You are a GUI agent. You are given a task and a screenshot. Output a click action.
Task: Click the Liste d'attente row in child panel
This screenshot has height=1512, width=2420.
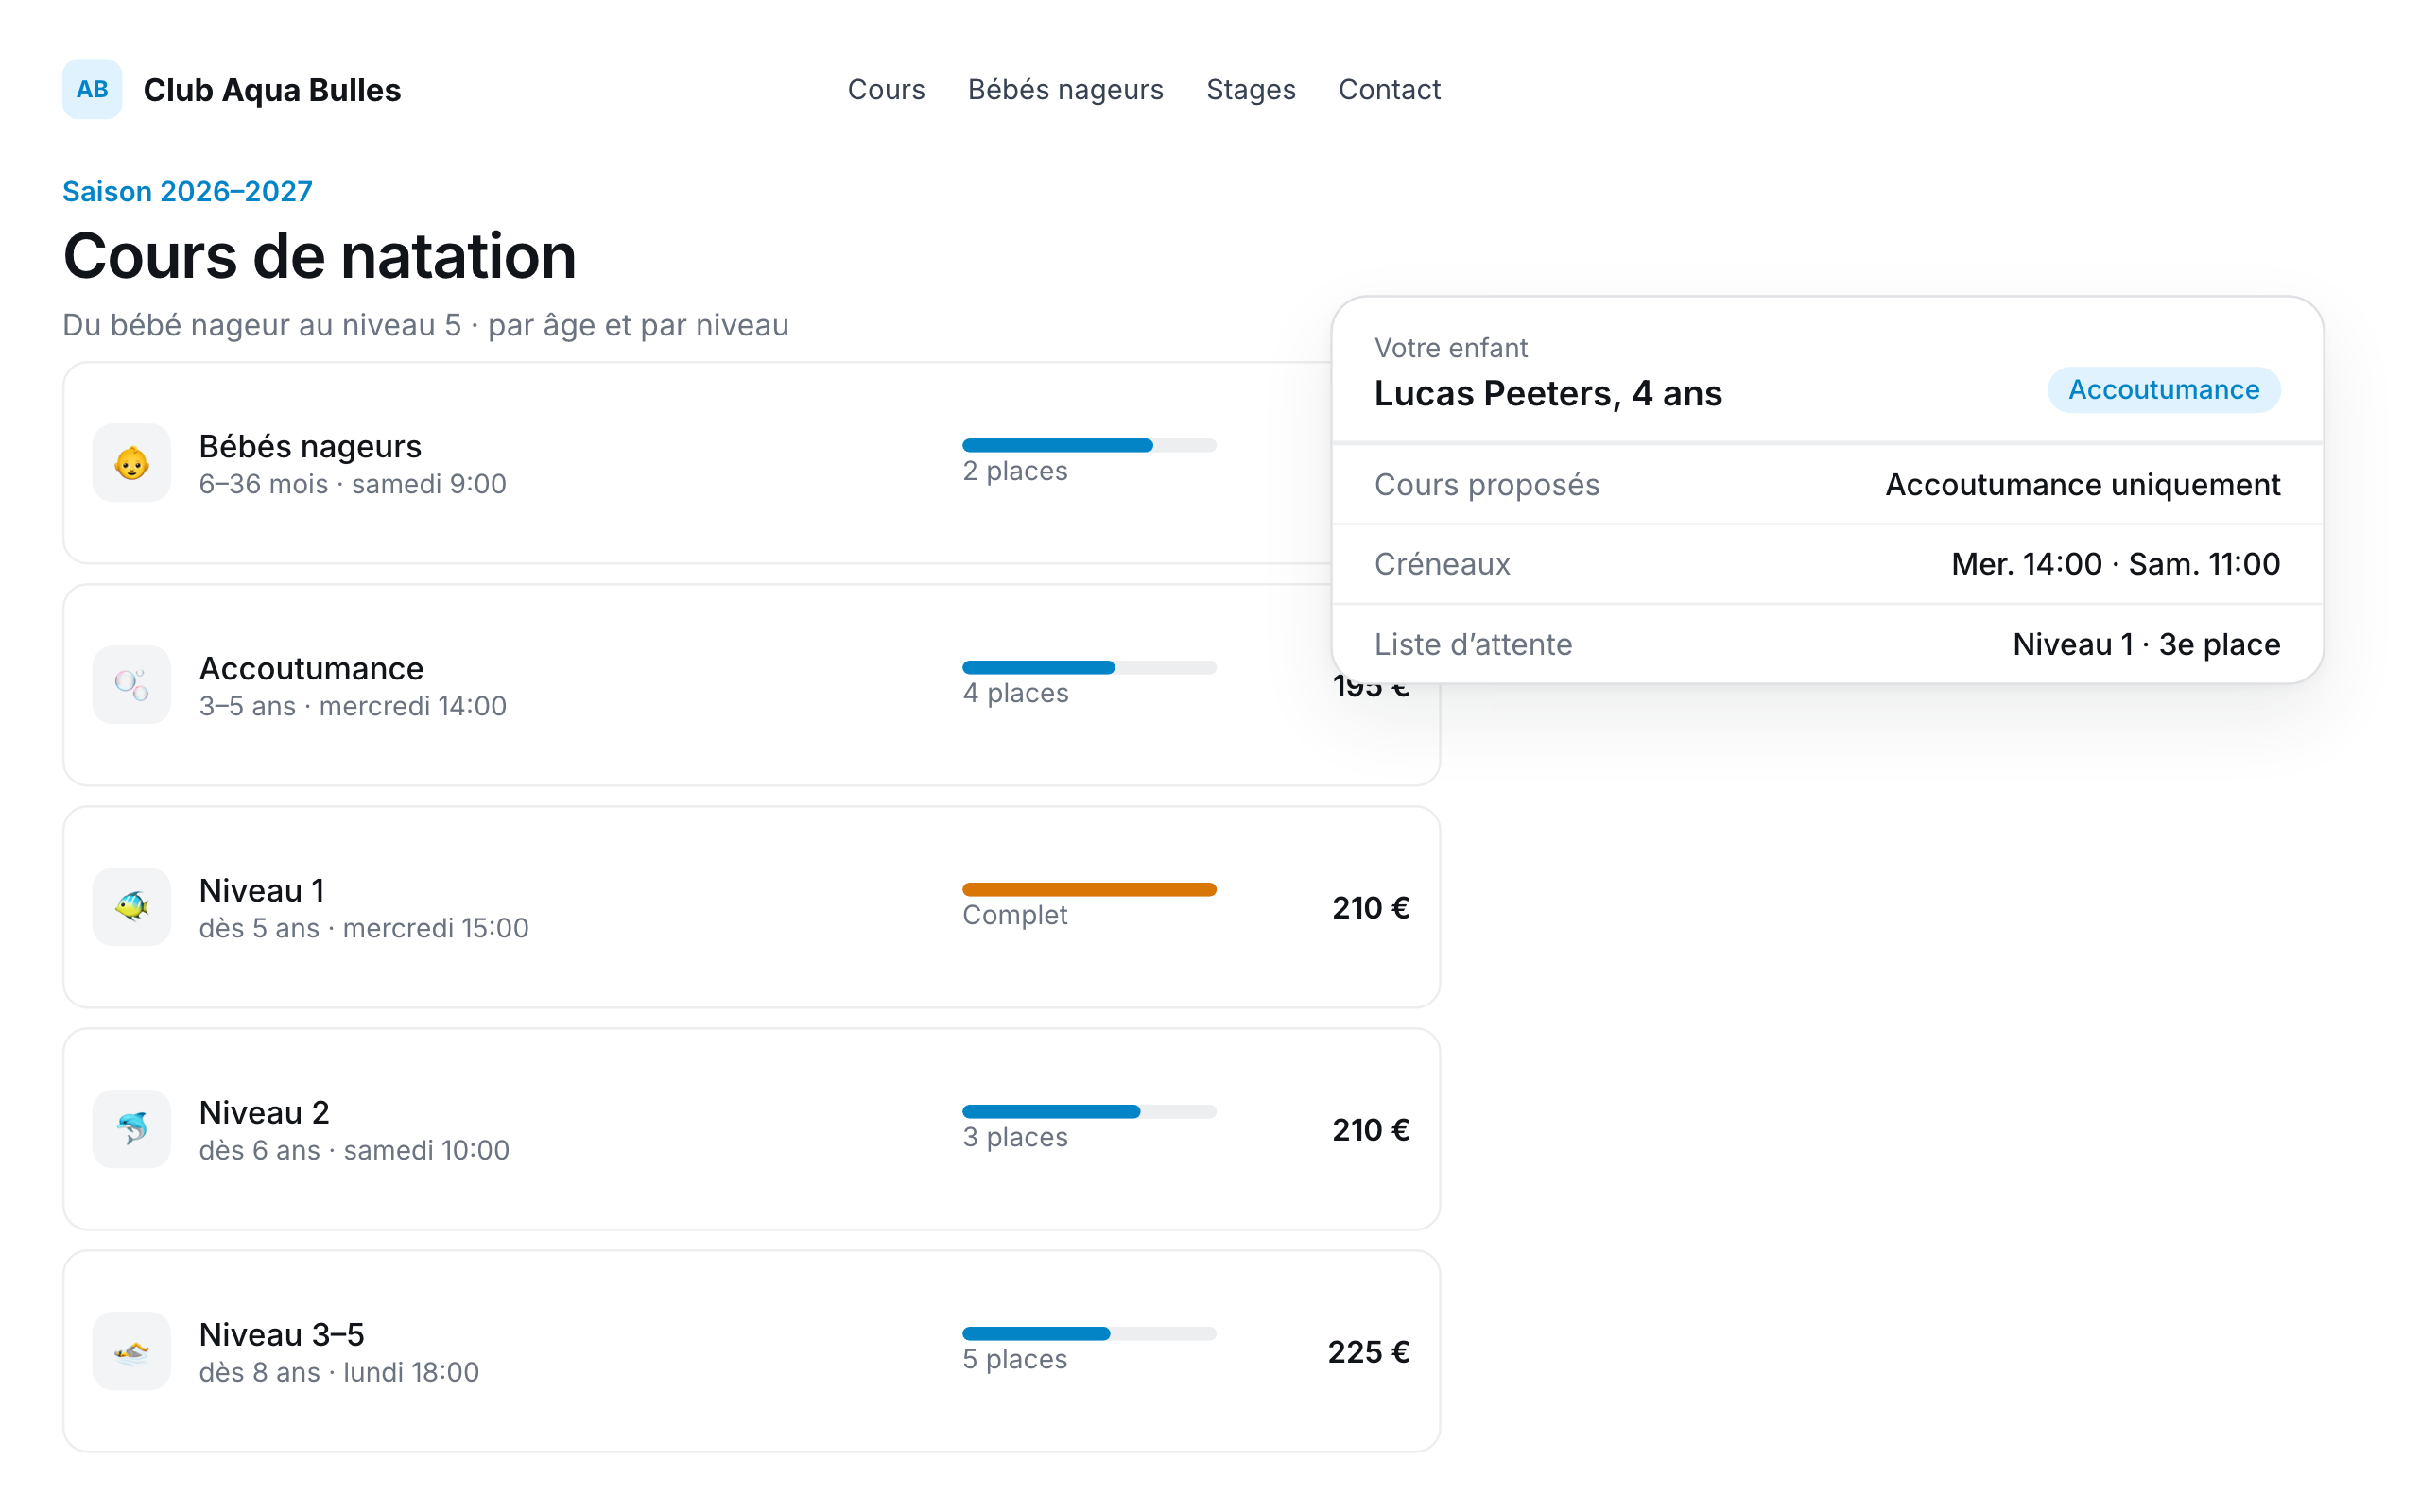point(1827,644)
